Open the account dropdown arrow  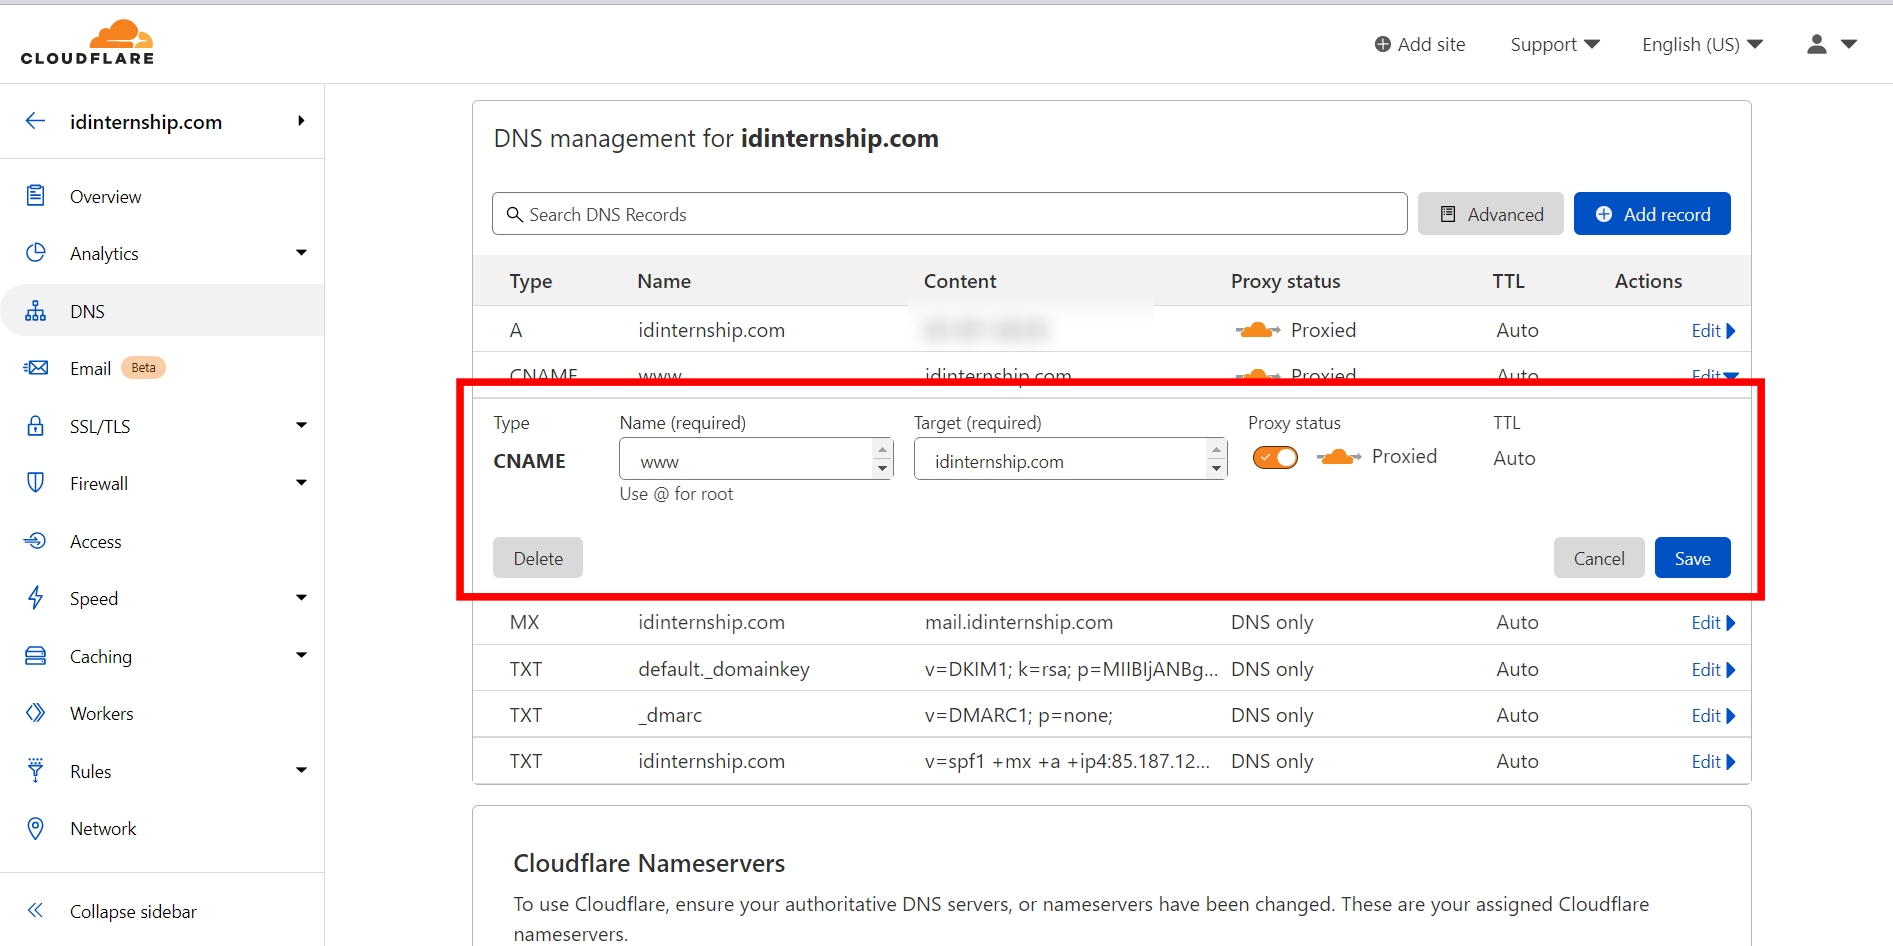pos(1849,44)
